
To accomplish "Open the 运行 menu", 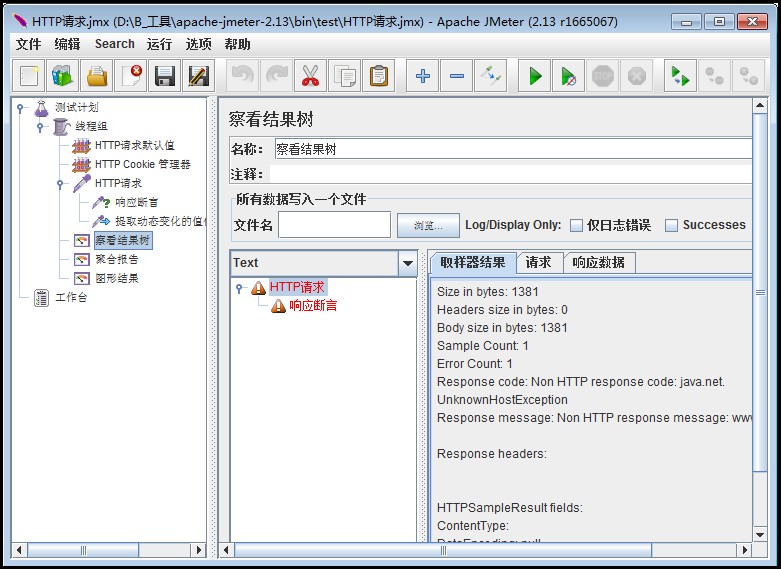I will (x=159, y=44).
